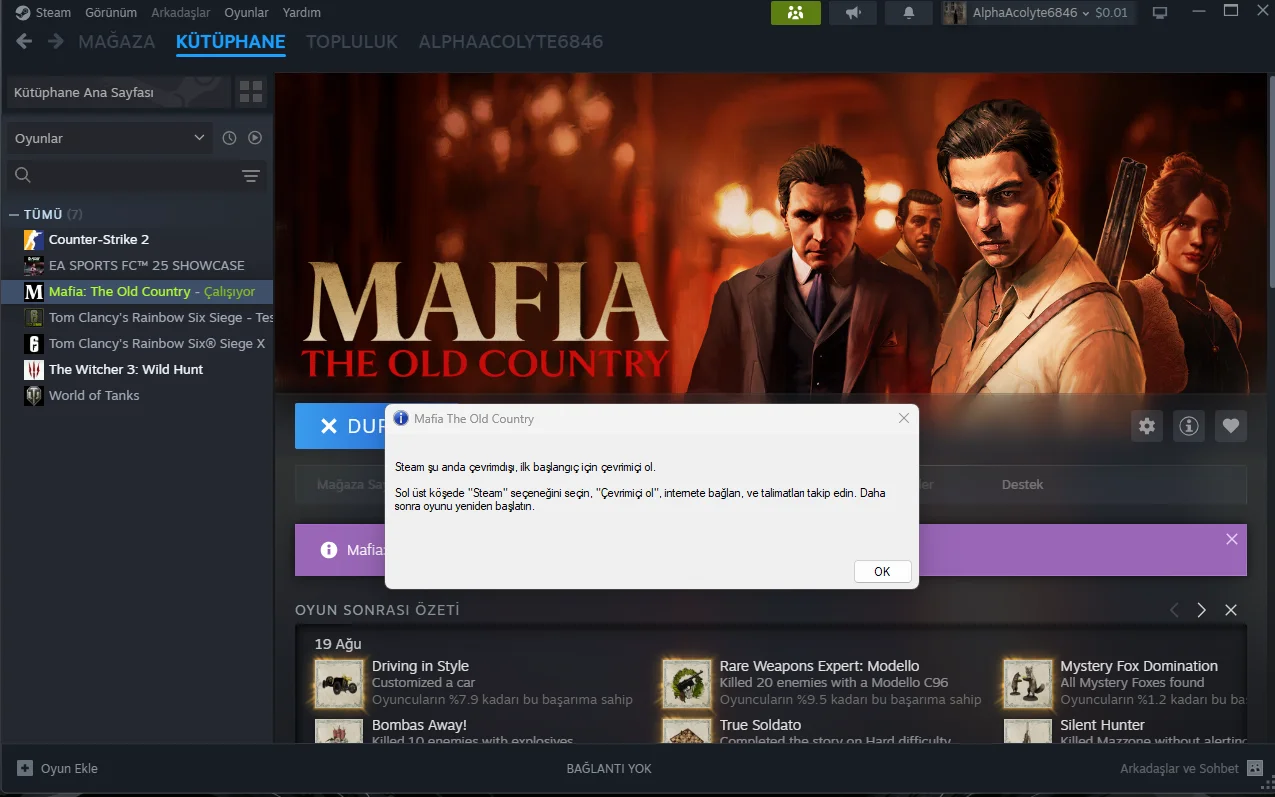Click the Big Picture mode monitor icon

point(1160,13)
